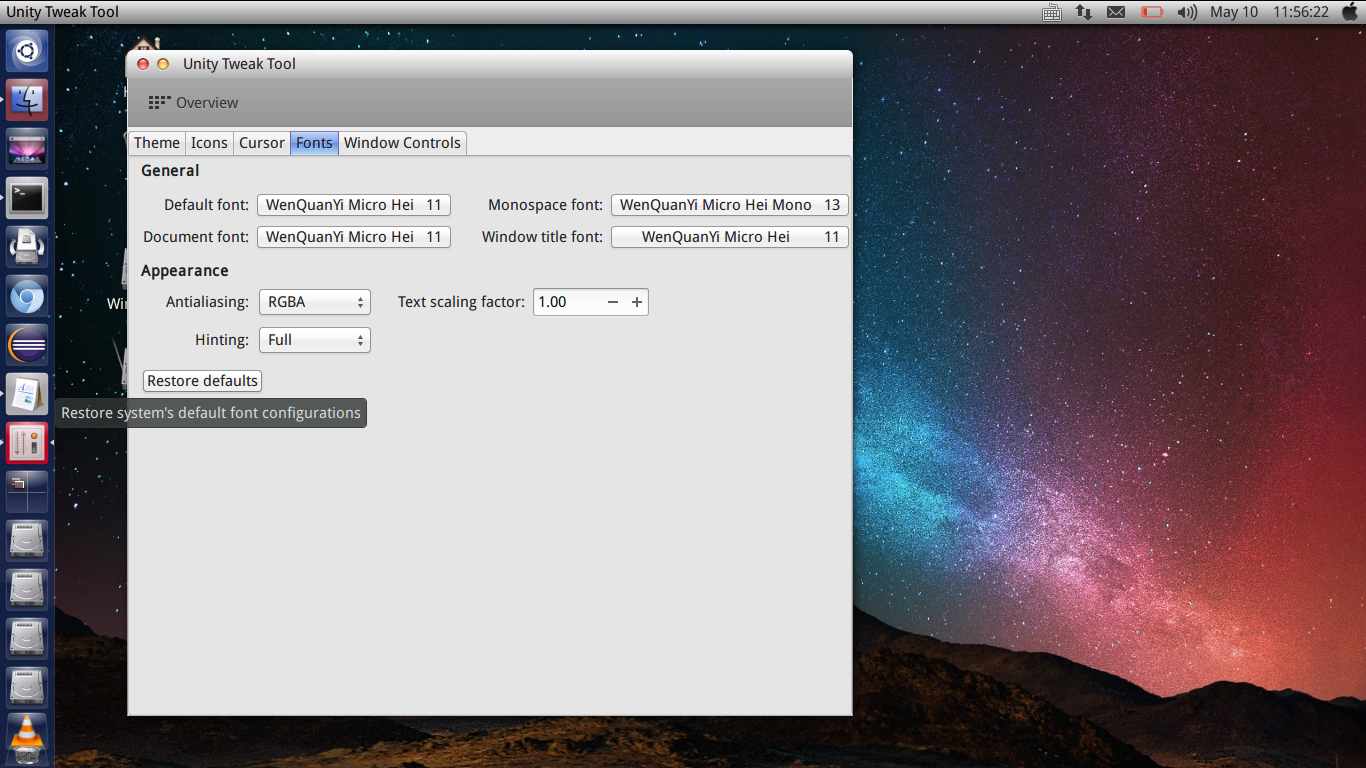
Task: Switch to the Icons tab
Action: click(x=209, y=143)
